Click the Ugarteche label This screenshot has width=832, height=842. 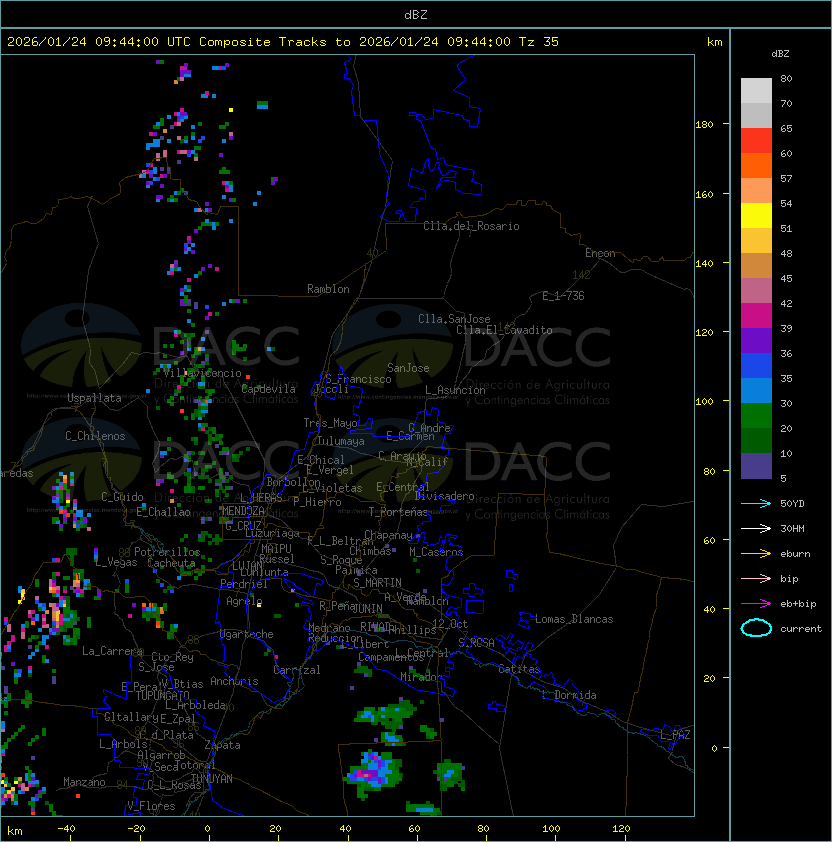[247, 634]
